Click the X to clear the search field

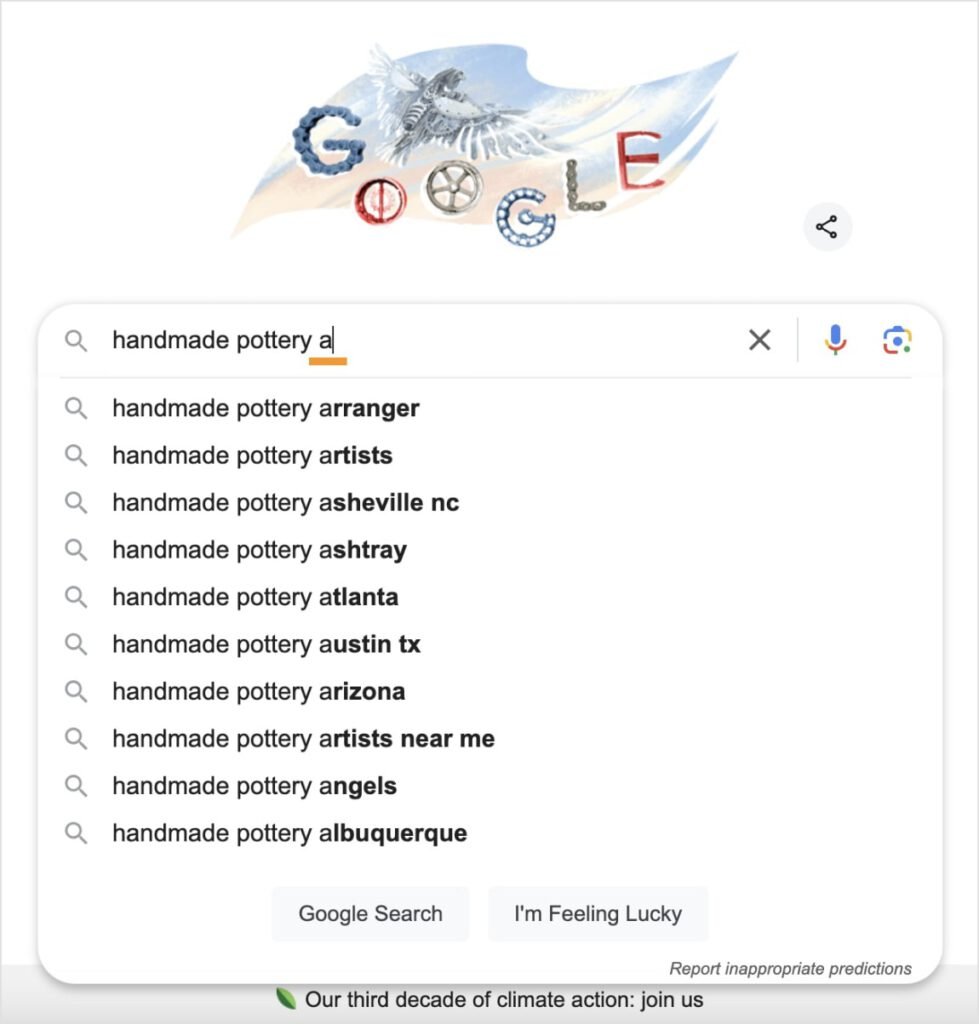pos(758,340)
